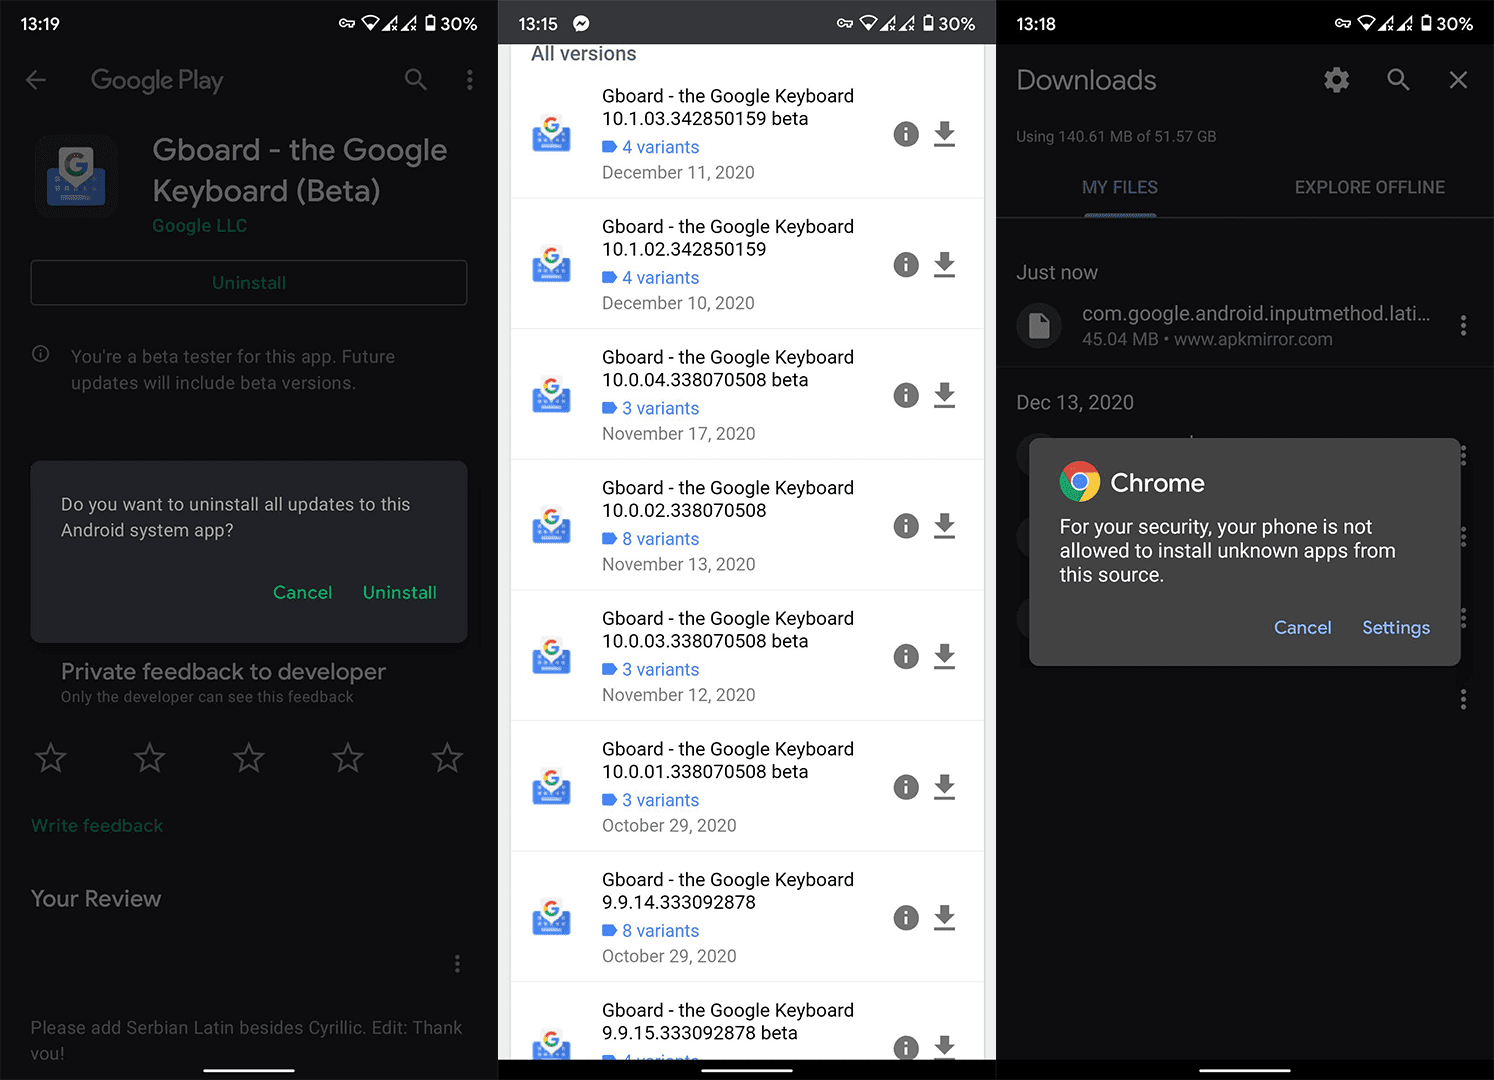Screen dimensions: 1494x1080
Task: Open the Write feedback link
Action: point(97,826)
